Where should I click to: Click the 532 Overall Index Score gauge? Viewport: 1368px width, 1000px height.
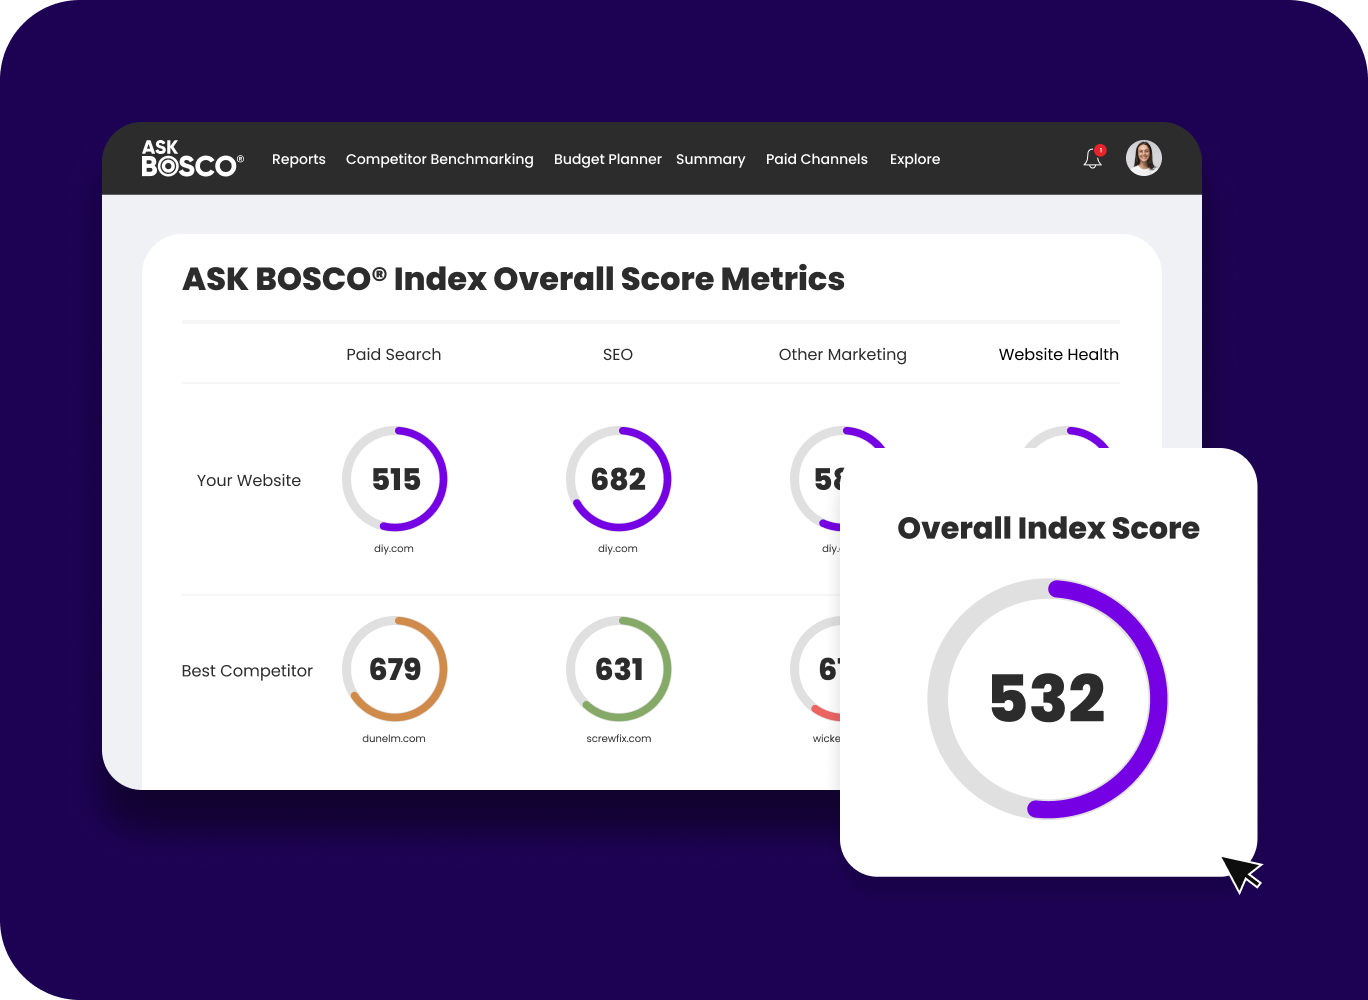1047,698
